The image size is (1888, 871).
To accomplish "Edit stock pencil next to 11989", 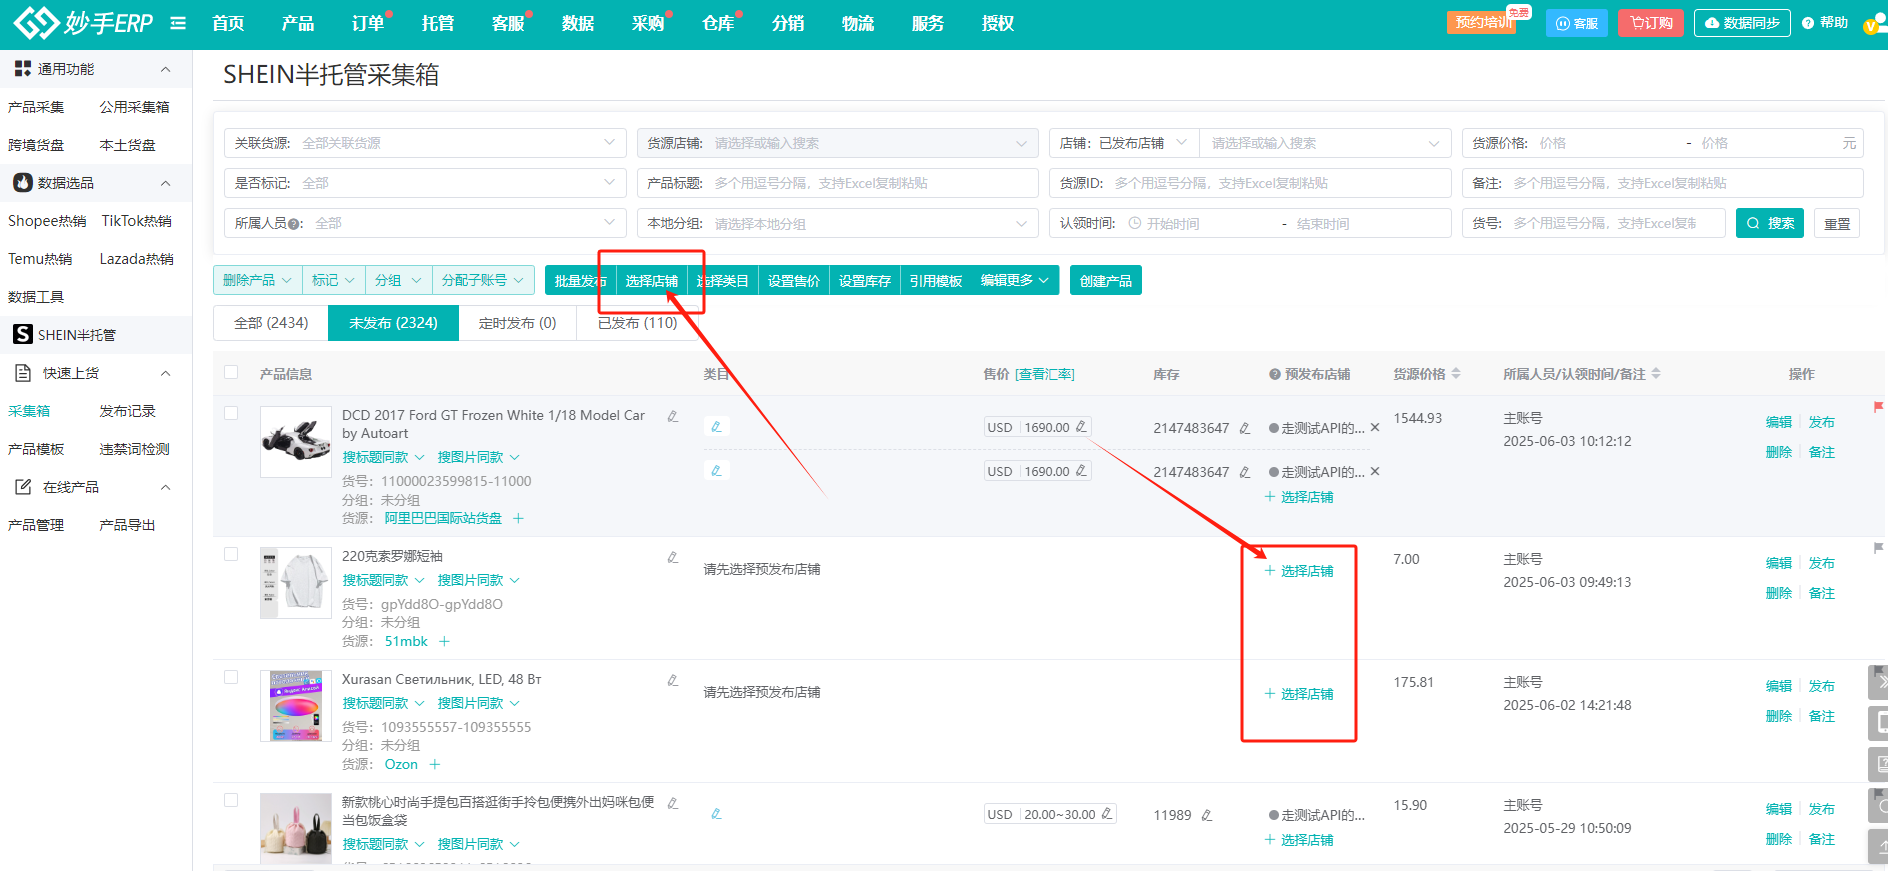I will [x=1207, y=815].
